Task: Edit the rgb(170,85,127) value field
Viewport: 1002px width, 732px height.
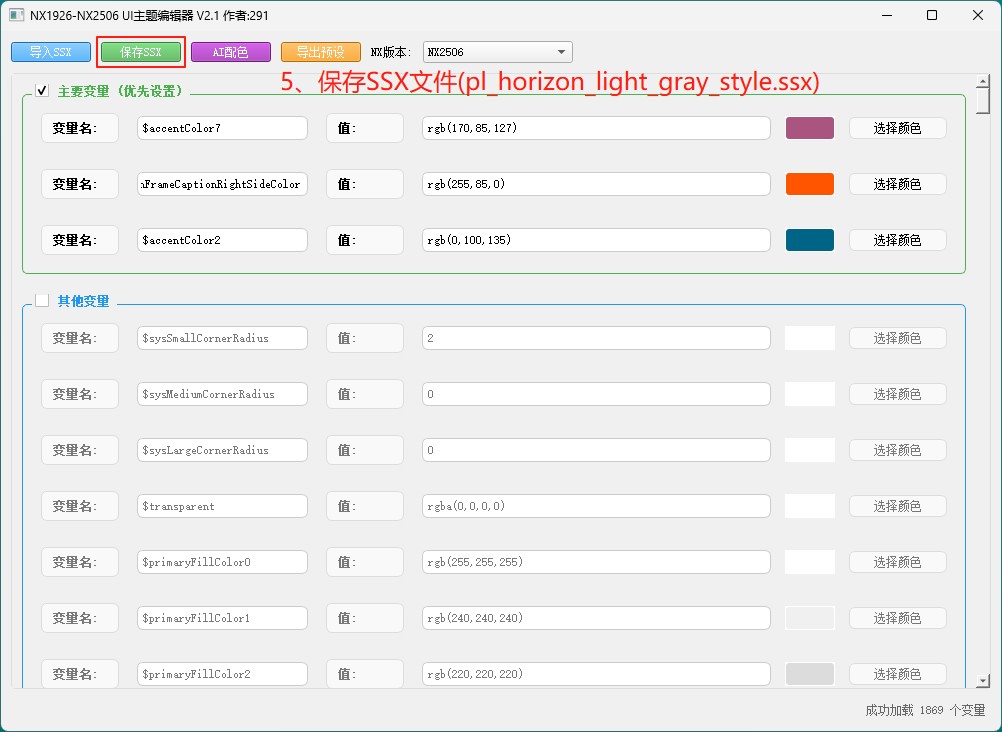Action: click(x=596, y=128)
